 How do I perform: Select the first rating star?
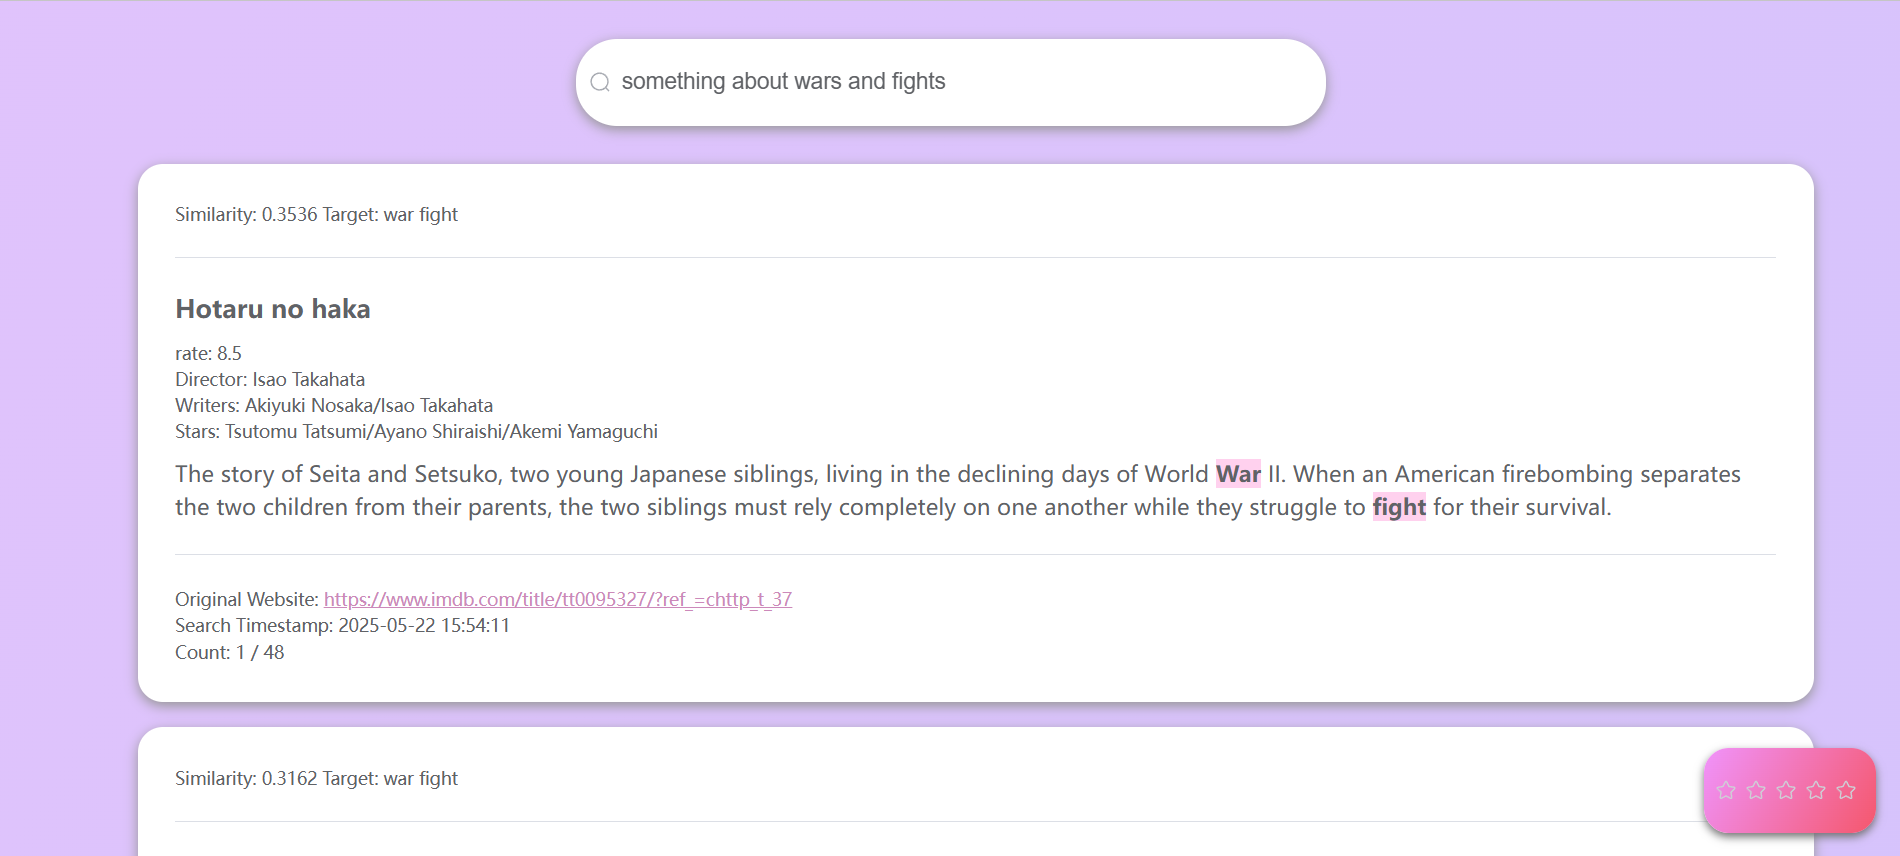(x=1726, y=791)
